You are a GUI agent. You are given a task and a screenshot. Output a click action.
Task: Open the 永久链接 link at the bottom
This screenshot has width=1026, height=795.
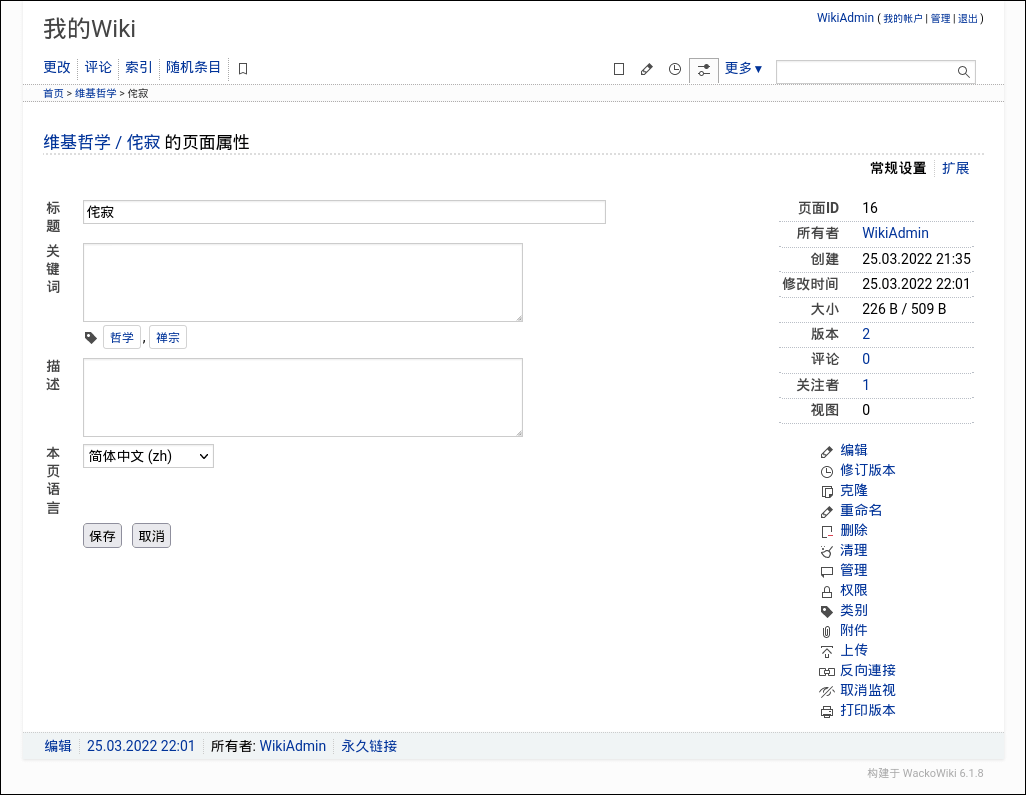368,746
